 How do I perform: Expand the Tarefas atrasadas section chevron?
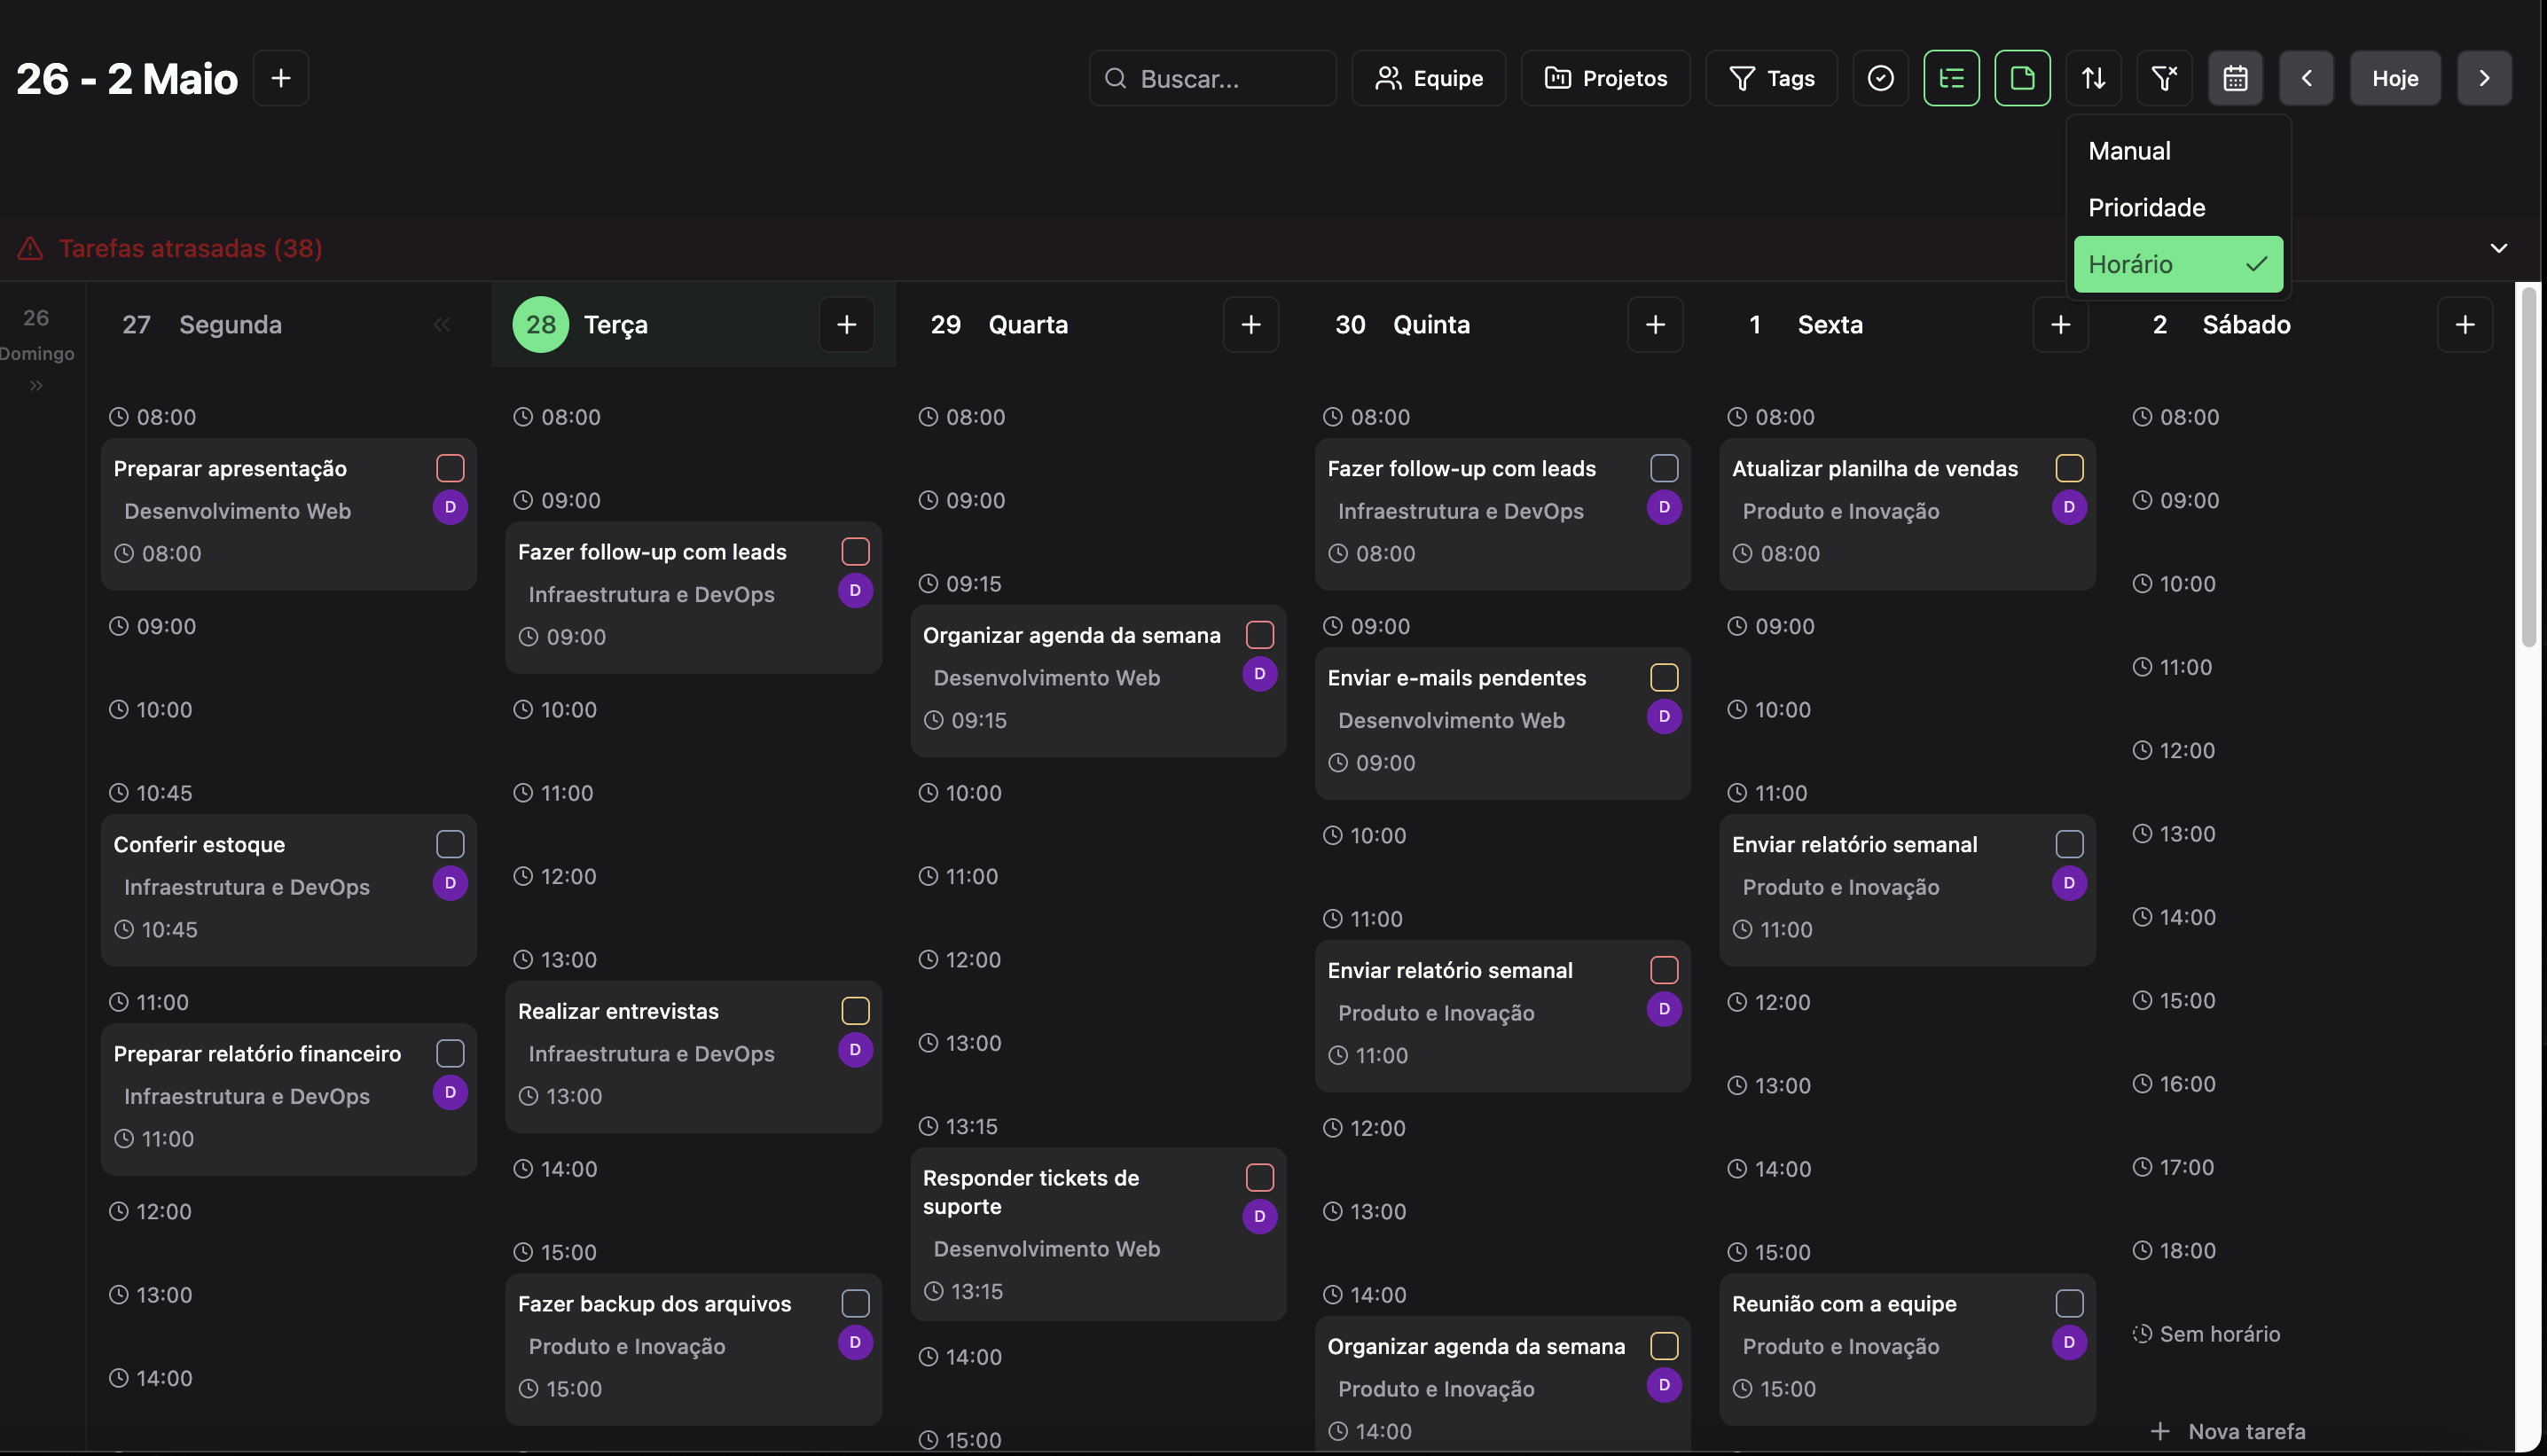(x=2498, y=248)
